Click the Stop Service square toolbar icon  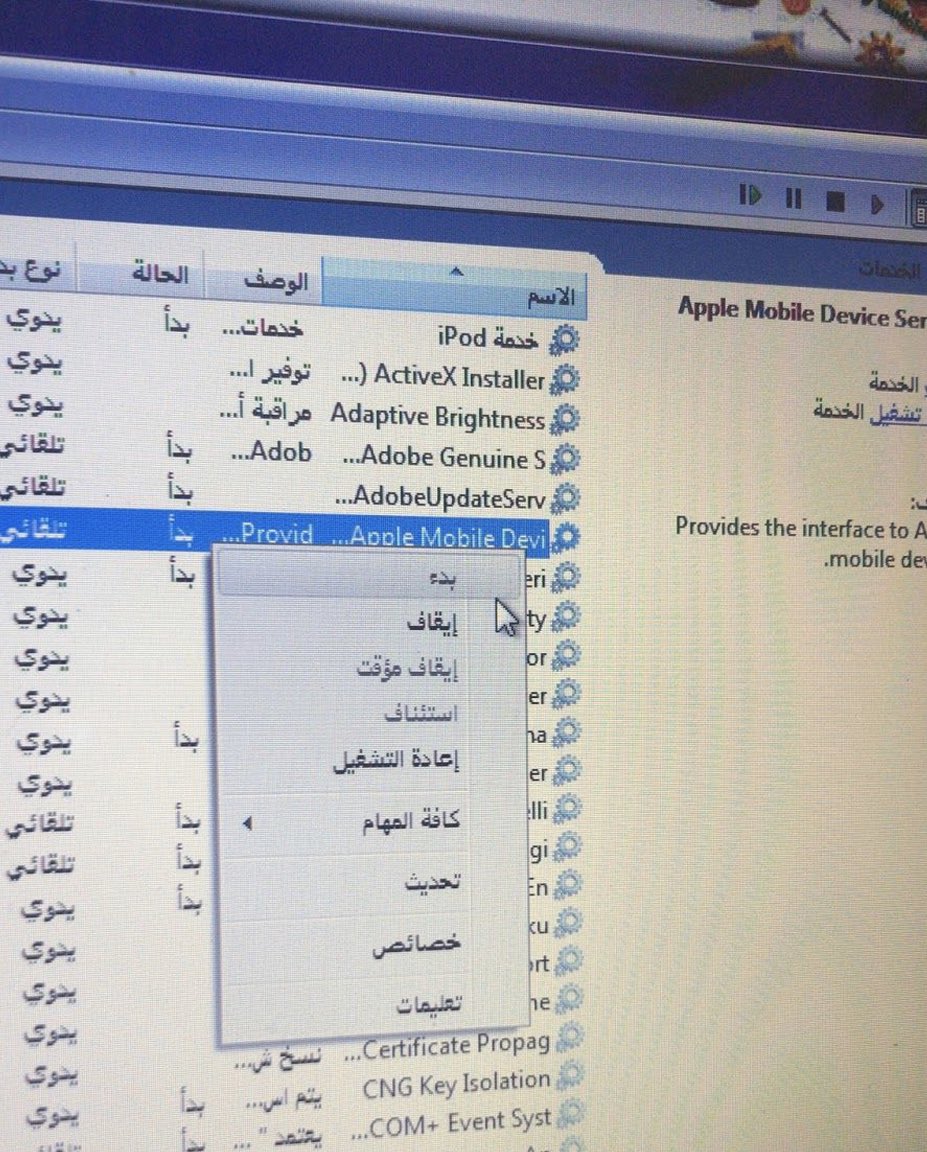835,201
